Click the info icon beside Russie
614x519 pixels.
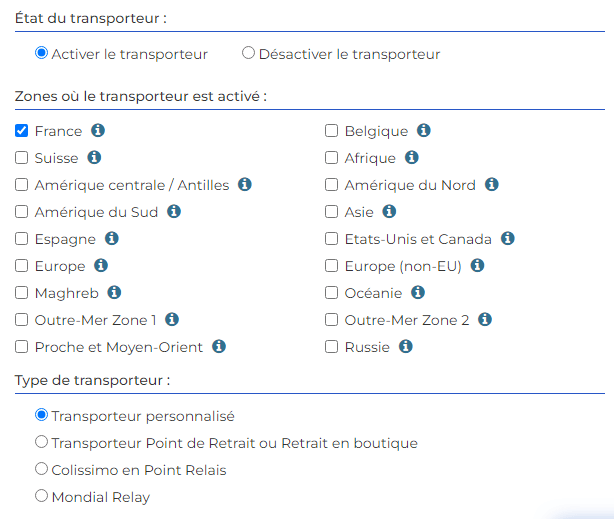pyautogui.click(x=406, y=346)
